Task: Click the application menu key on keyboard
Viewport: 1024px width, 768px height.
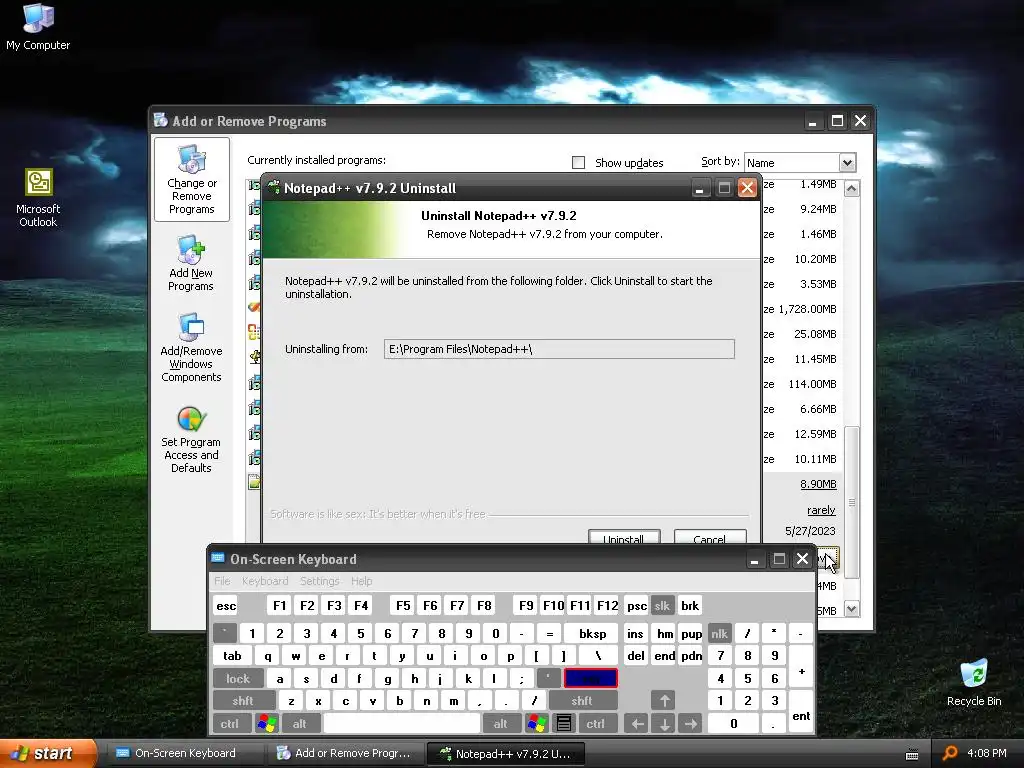Action: 564,724
